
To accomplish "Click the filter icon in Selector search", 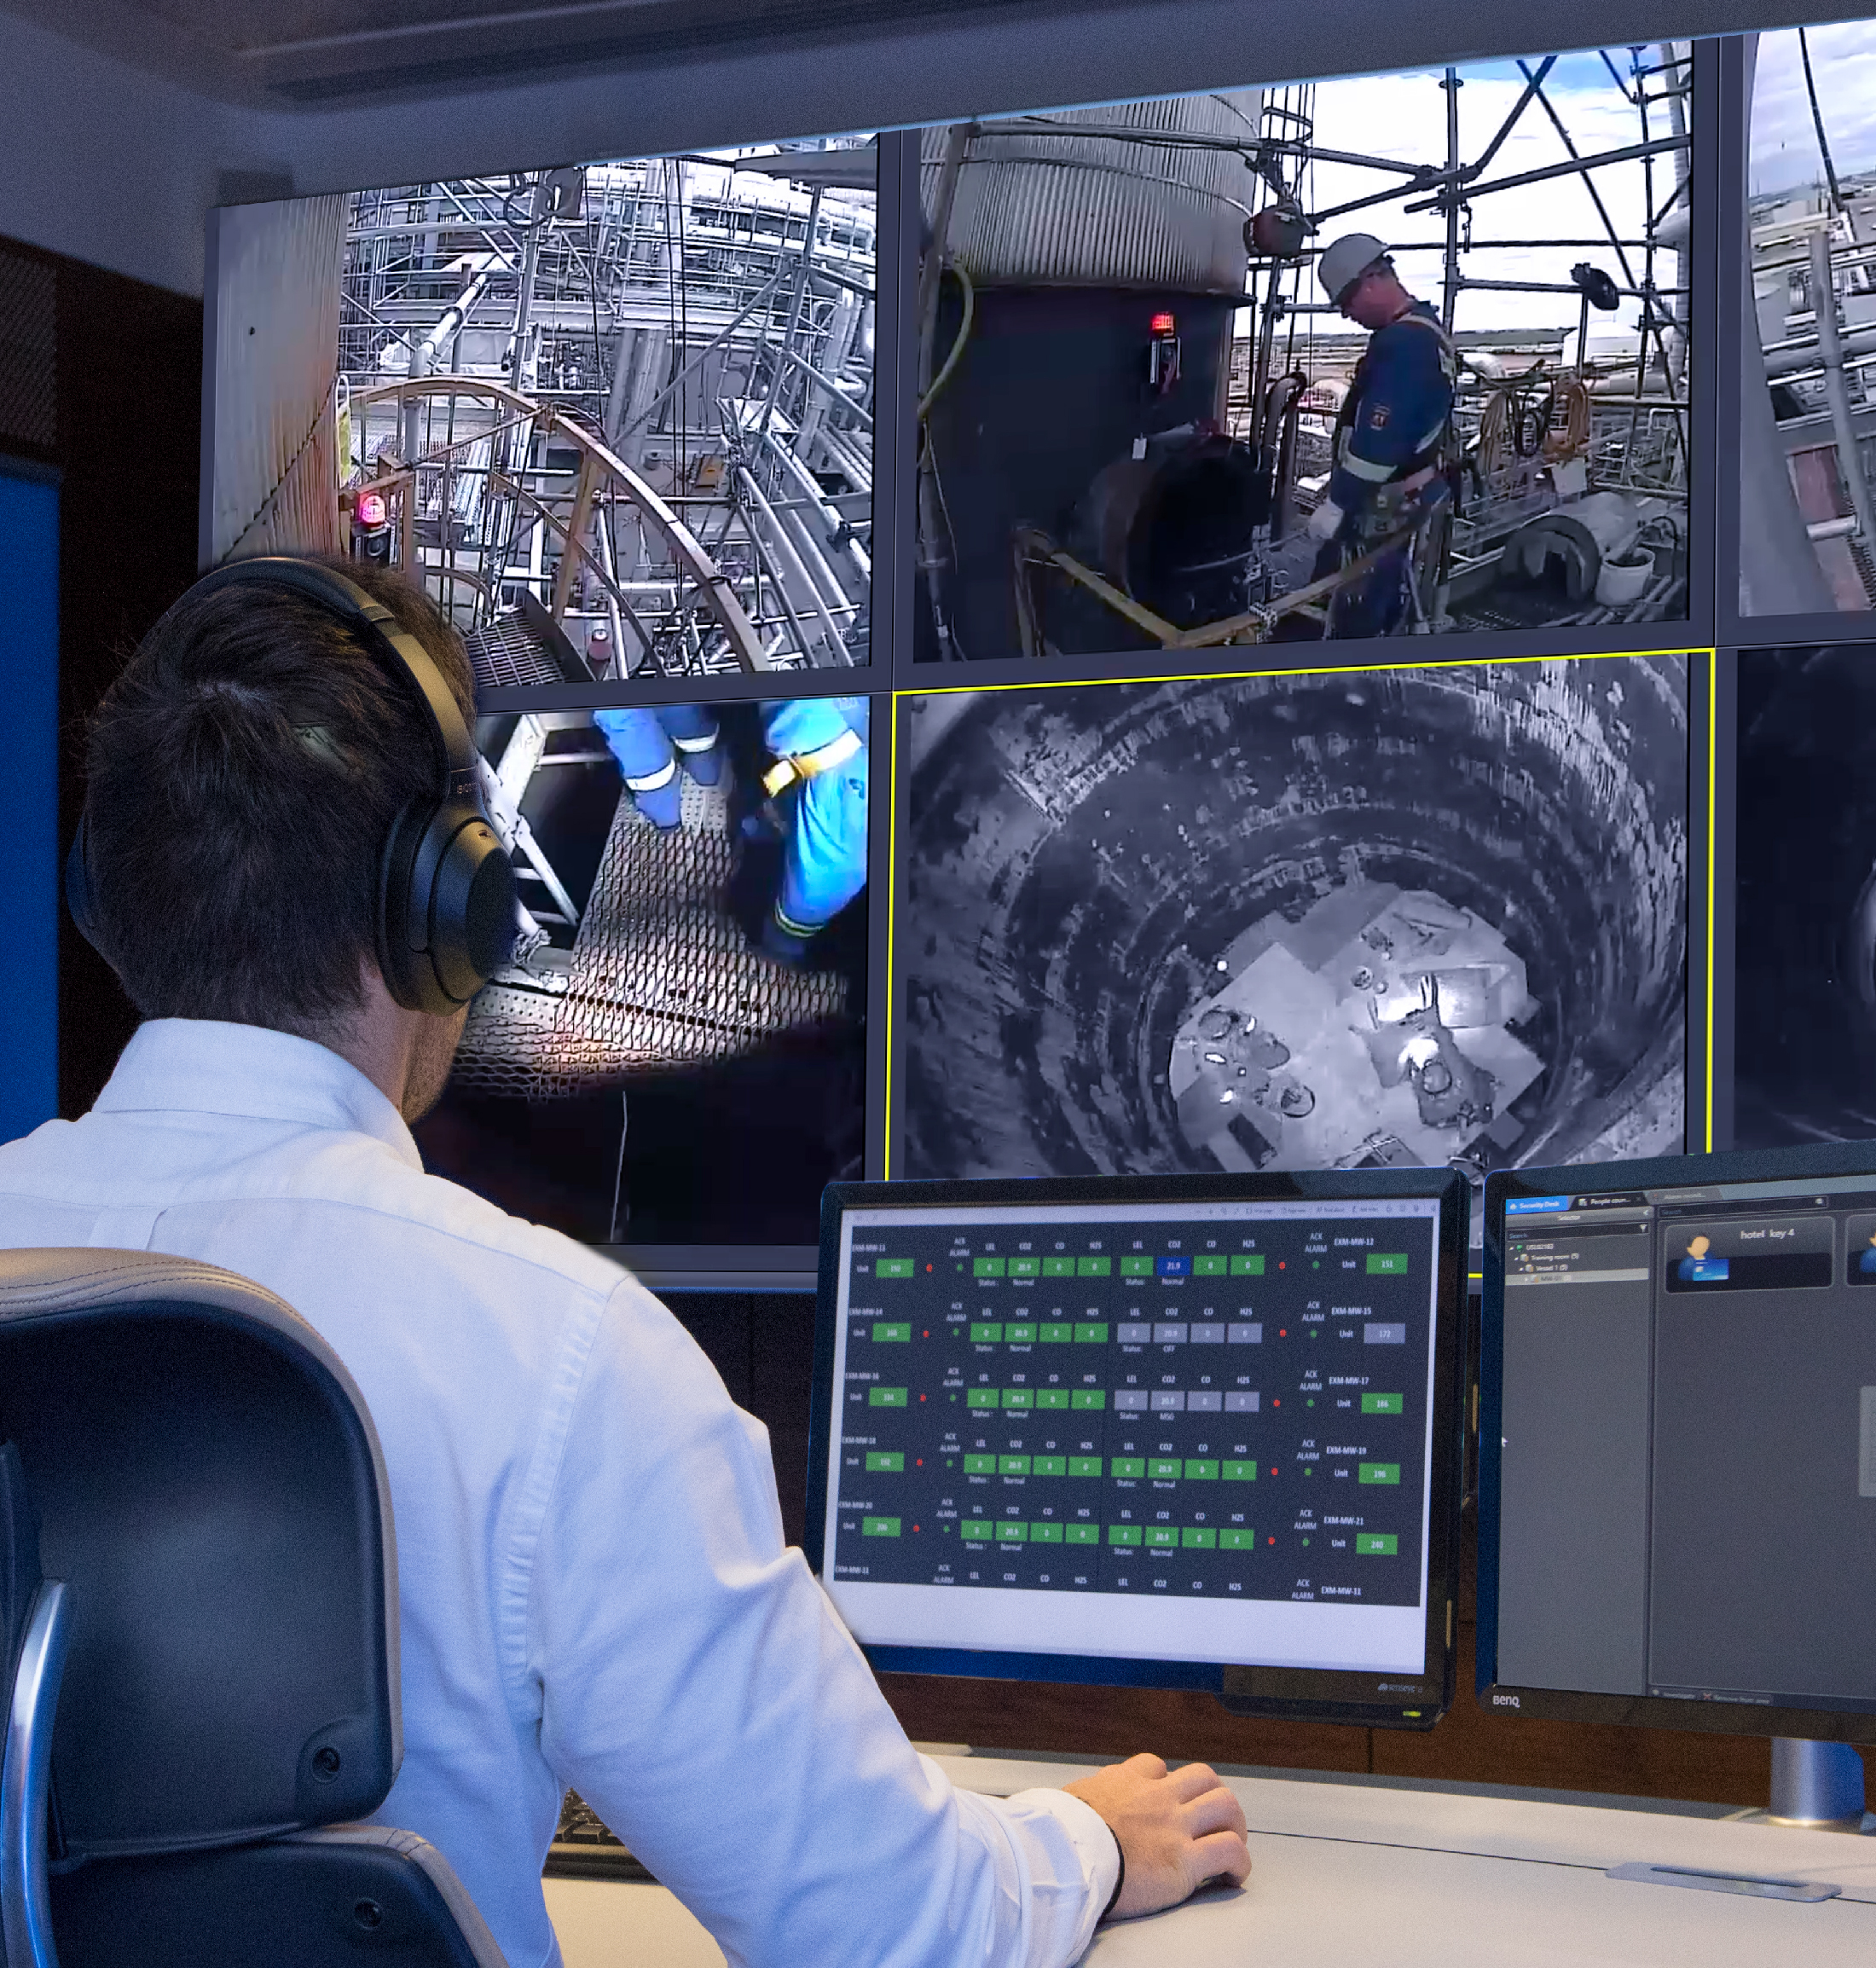I will 1643,1228.
